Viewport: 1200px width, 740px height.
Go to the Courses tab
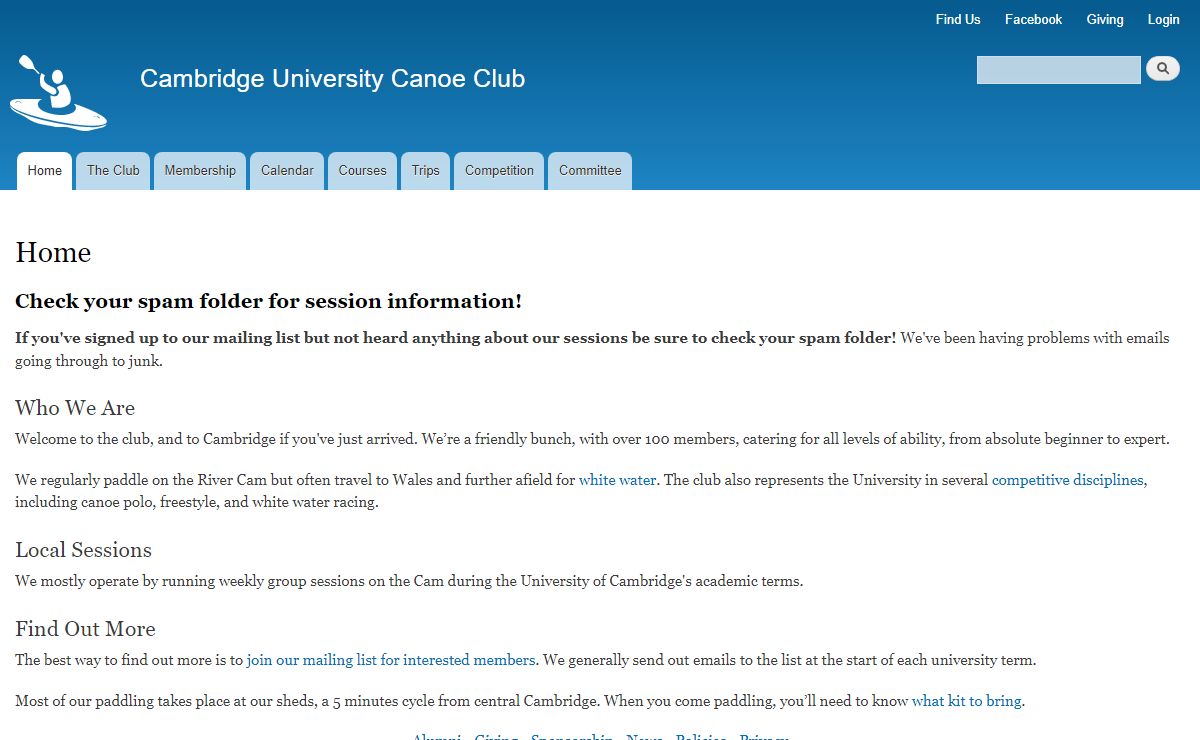coord(362,171)
